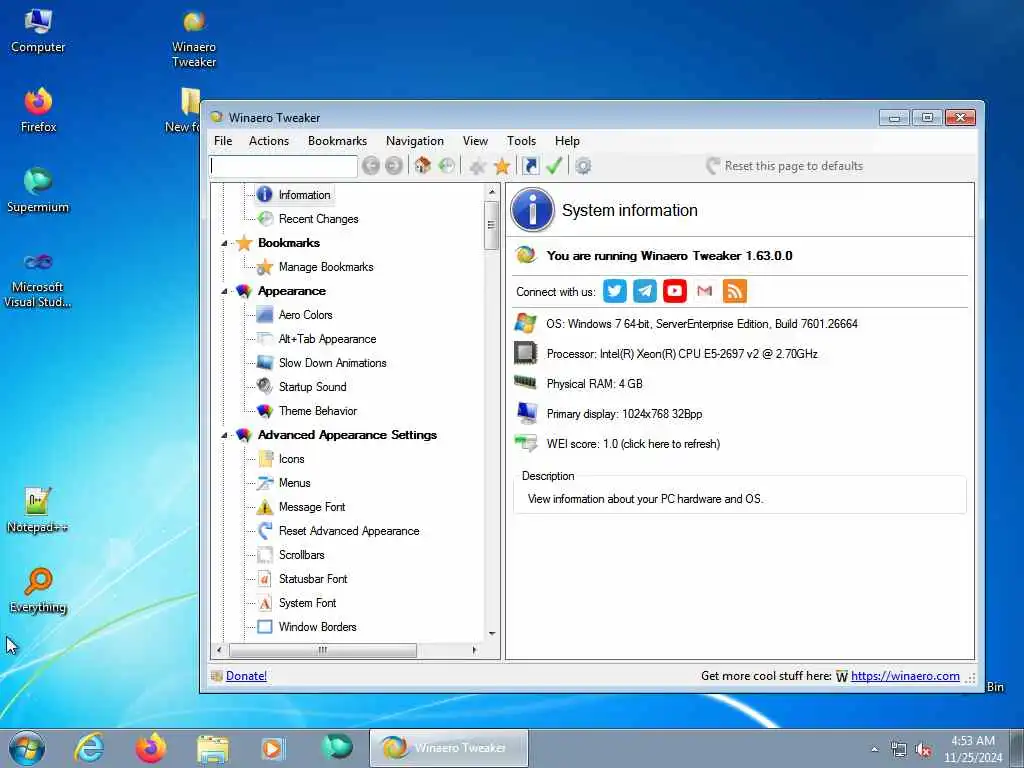Select Everything search desktop icon
This screenshot has height=768, width=1024.
(39, 590)
